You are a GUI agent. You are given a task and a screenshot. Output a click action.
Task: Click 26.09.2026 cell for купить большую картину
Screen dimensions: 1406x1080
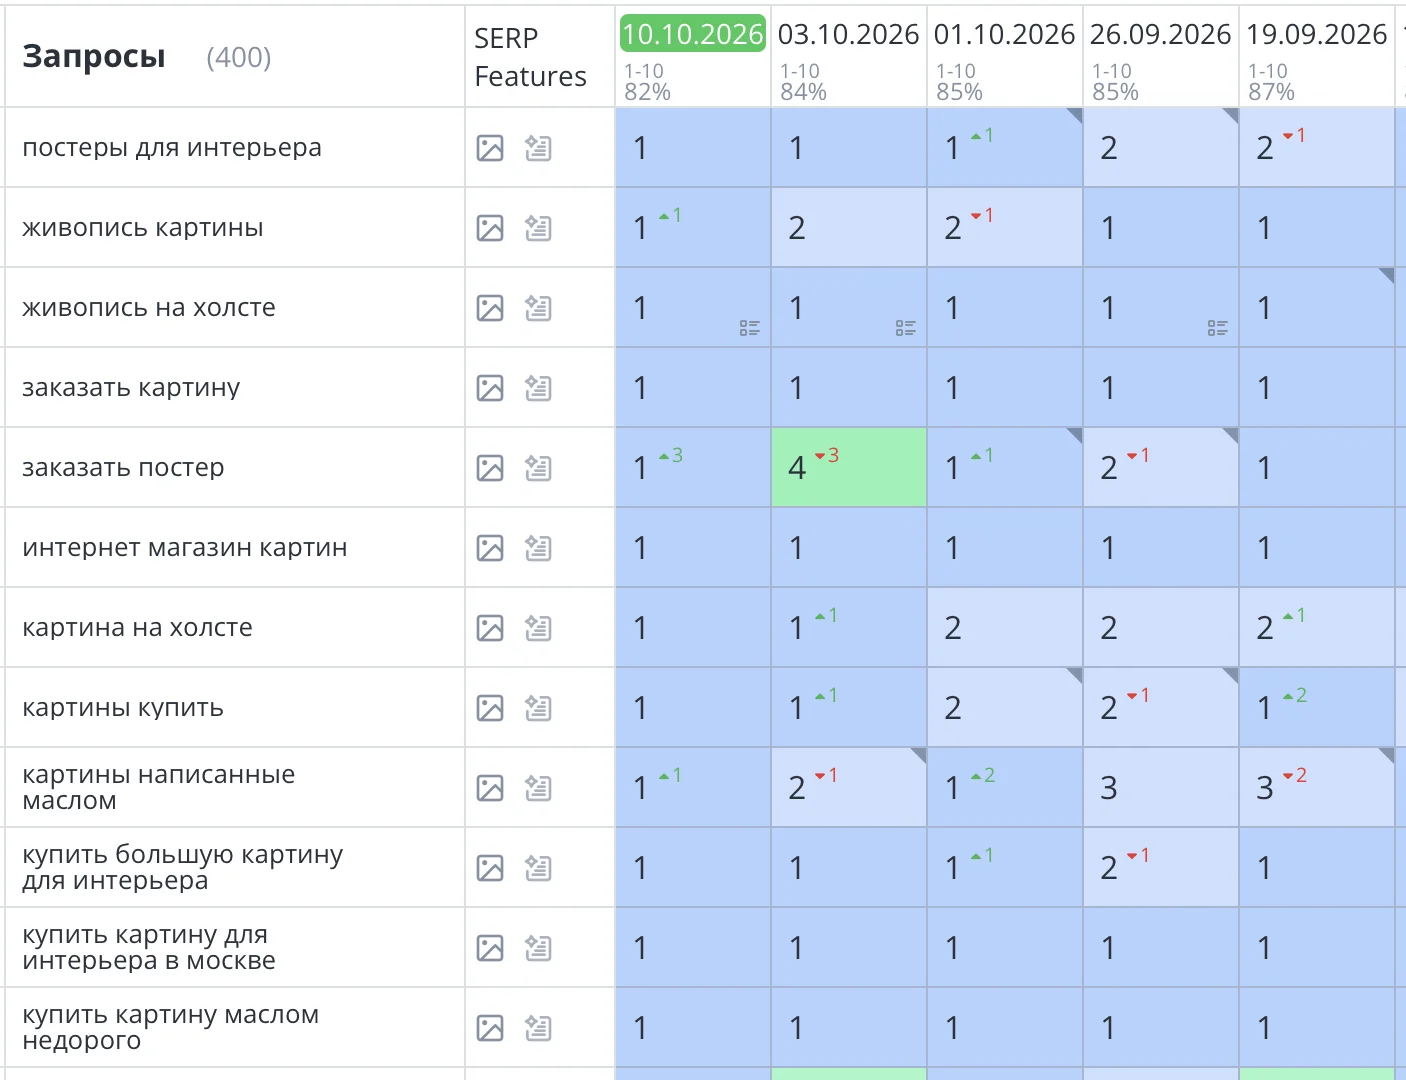point(1161,868)
